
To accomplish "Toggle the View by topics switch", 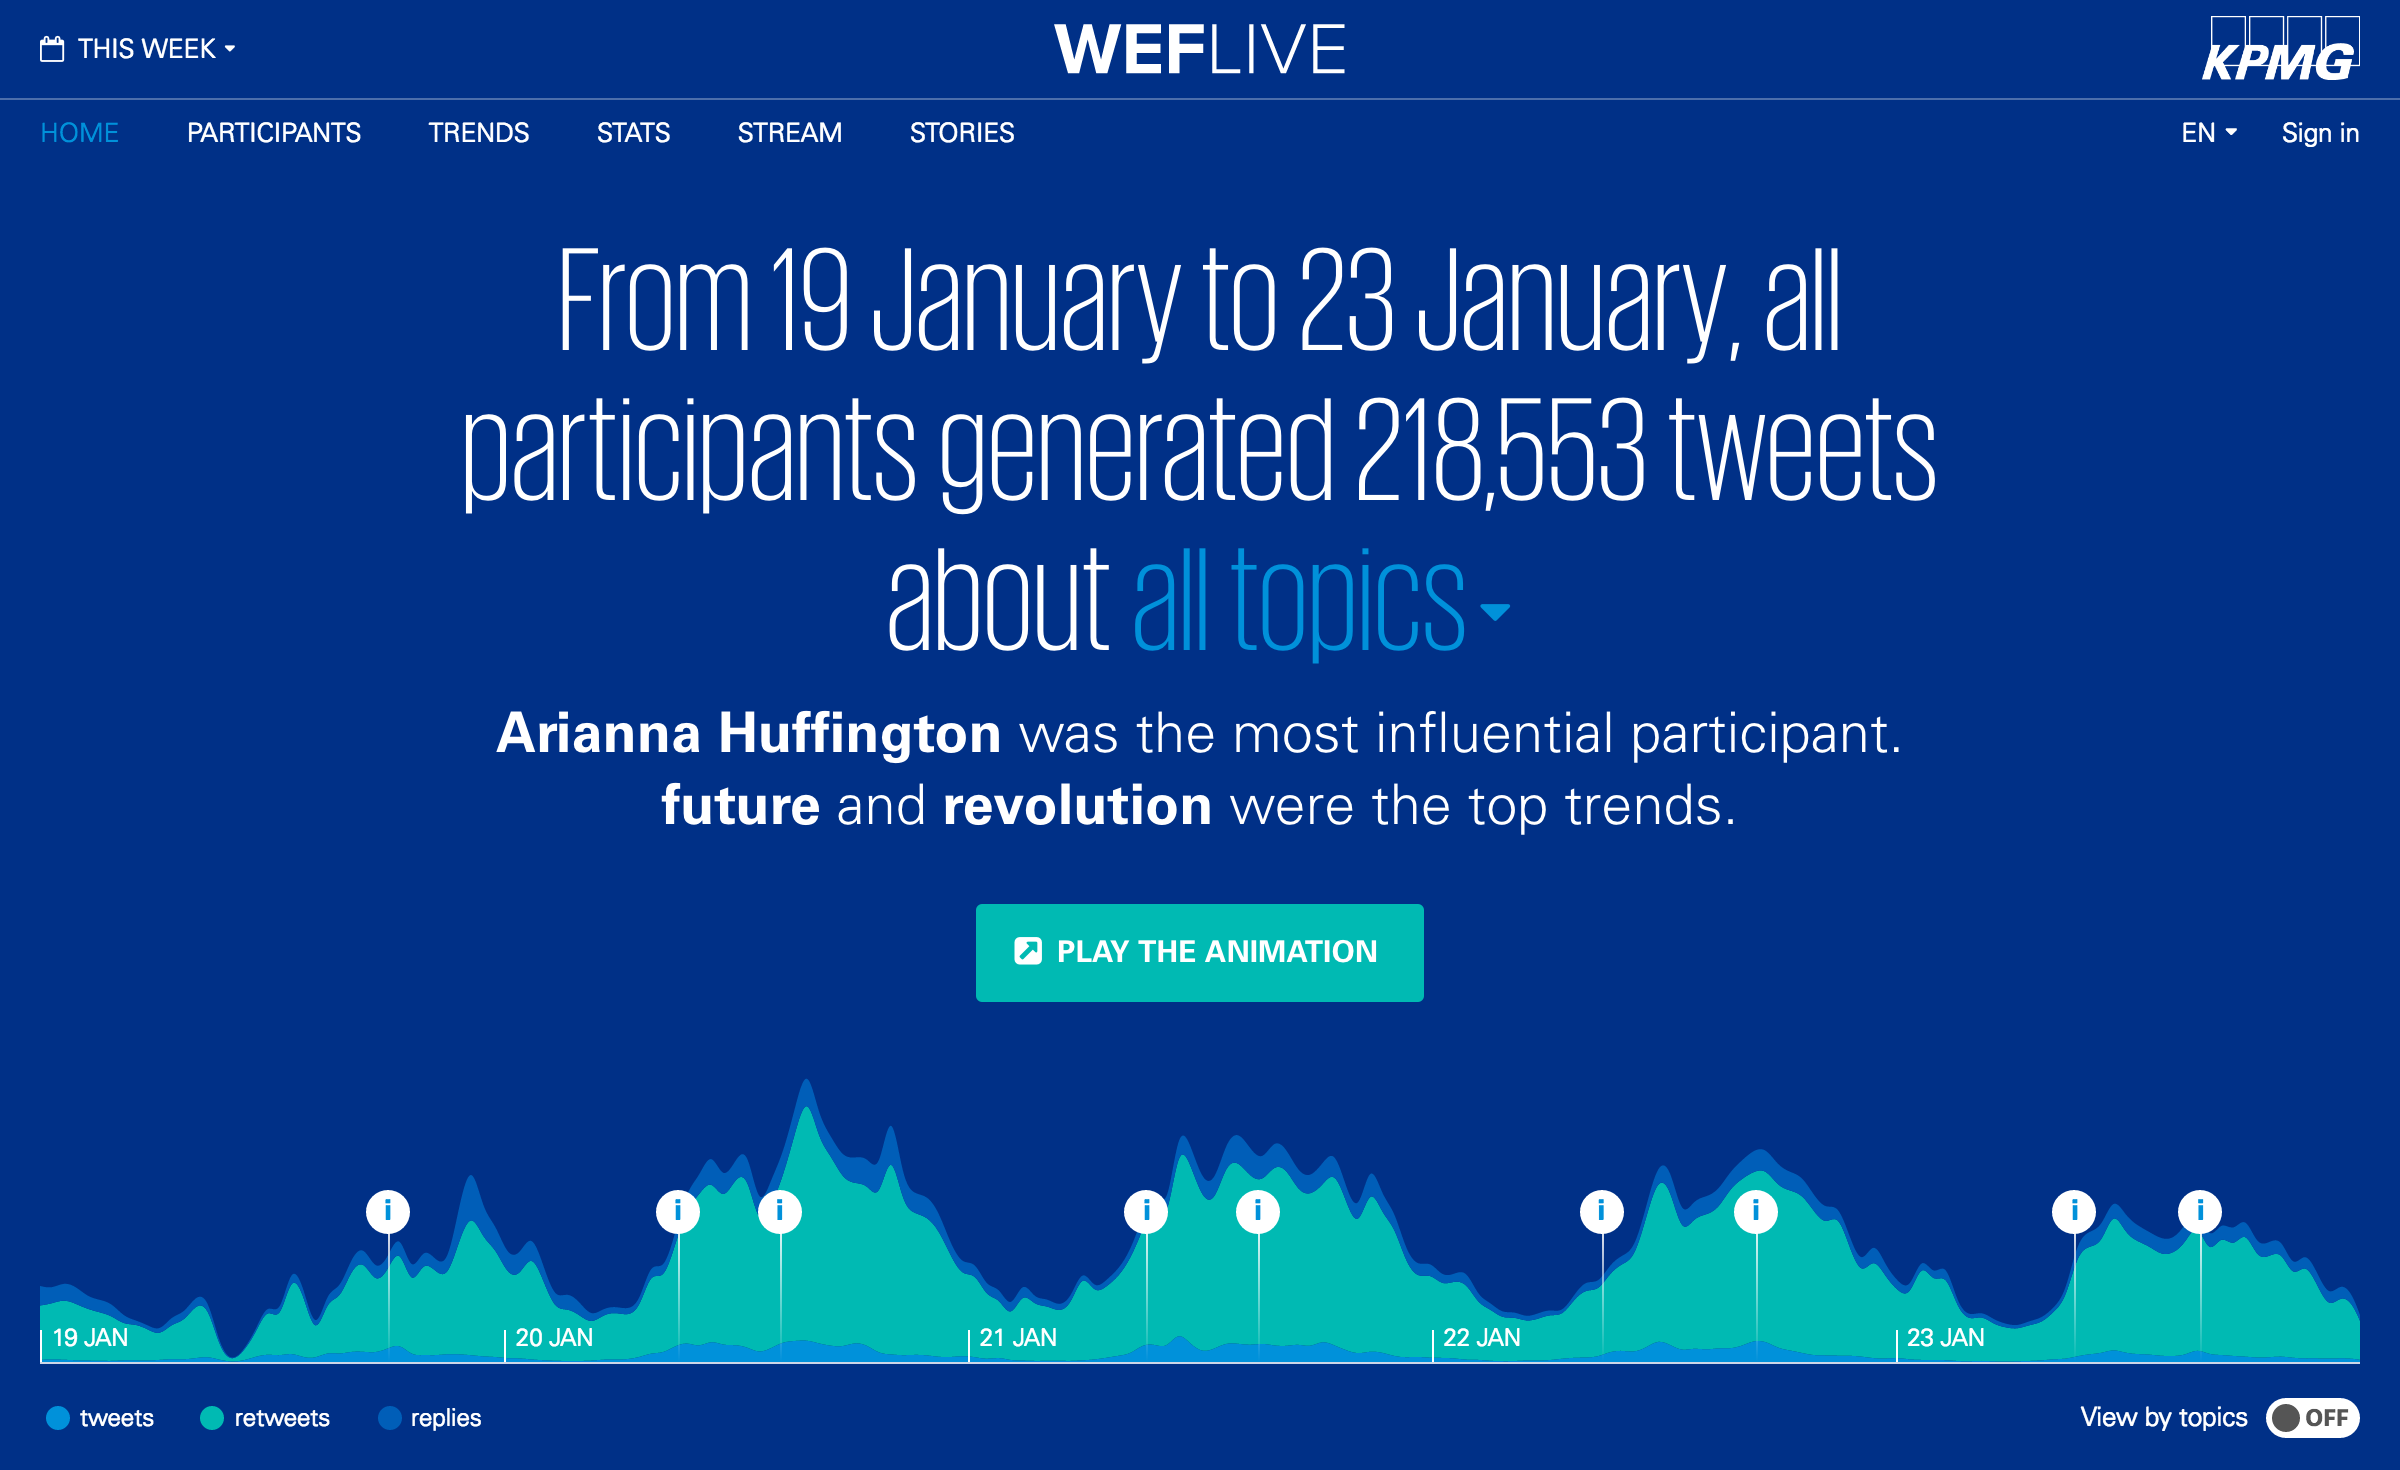I will pyautogui.click(x=2312, y=1418).
